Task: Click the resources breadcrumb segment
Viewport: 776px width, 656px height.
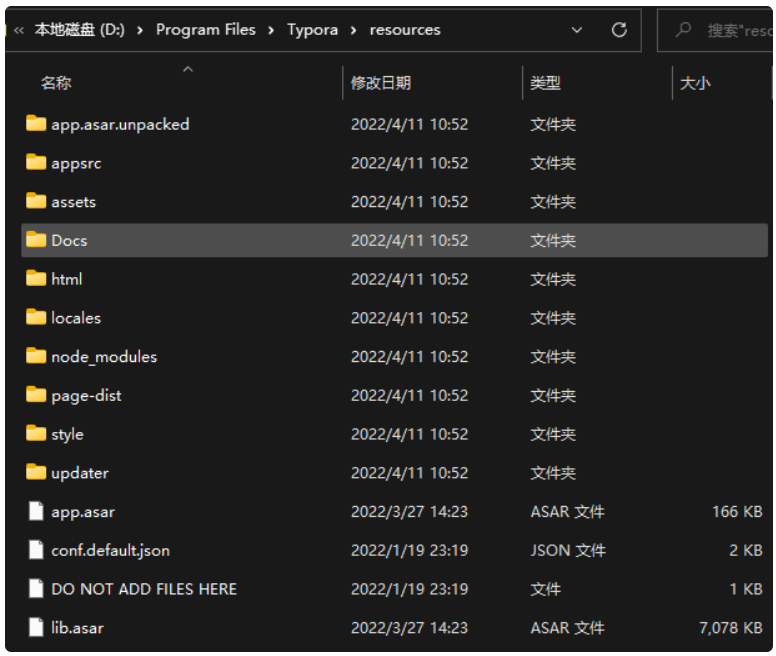Action: pyautogui.click(x=405, y=30)
